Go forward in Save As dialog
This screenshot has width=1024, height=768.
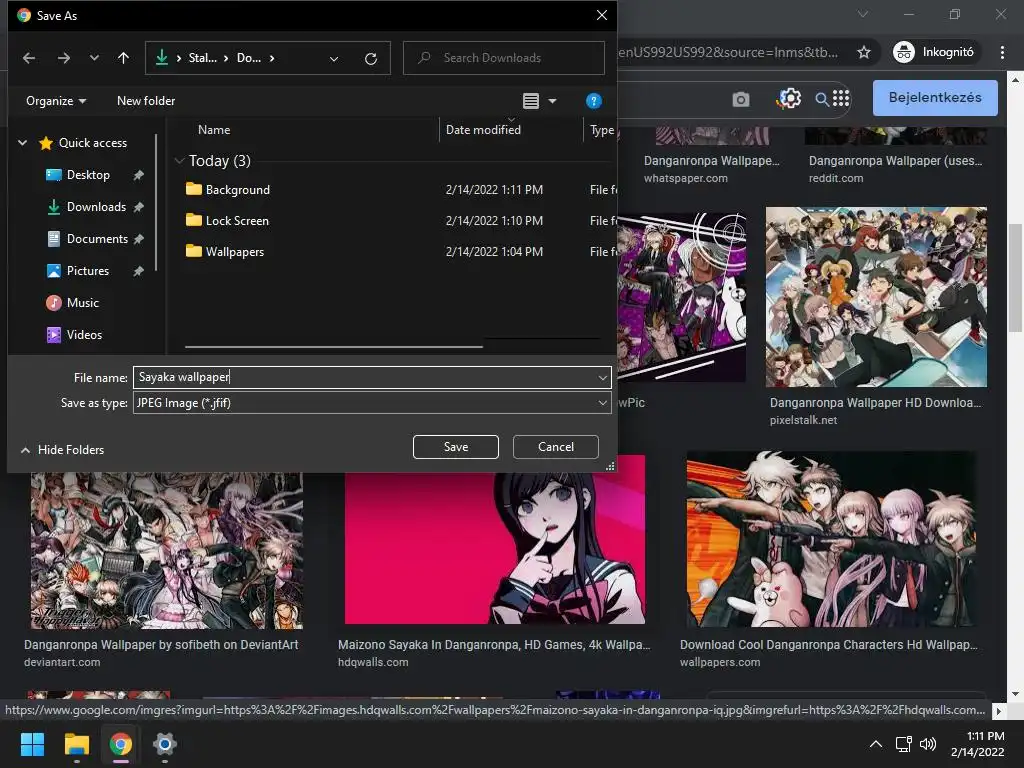pyautogui.click(x=63, y=58)
